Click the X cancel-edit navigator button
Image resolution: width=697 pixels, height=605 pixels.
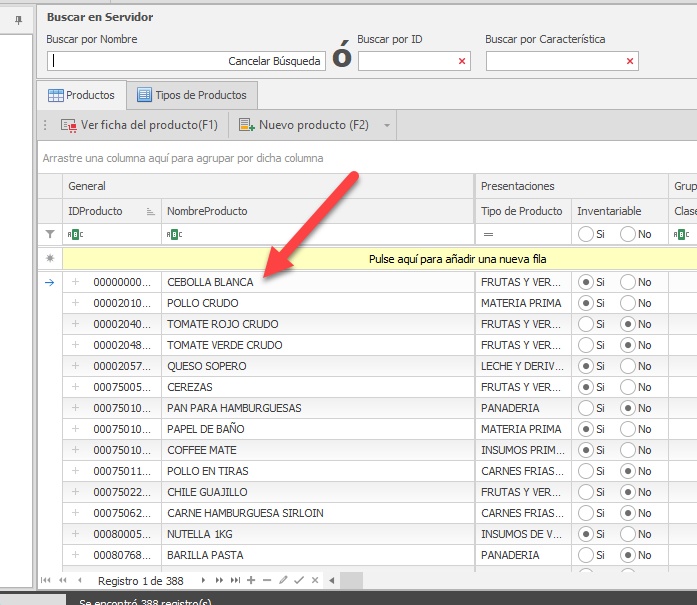click(315, 580)
